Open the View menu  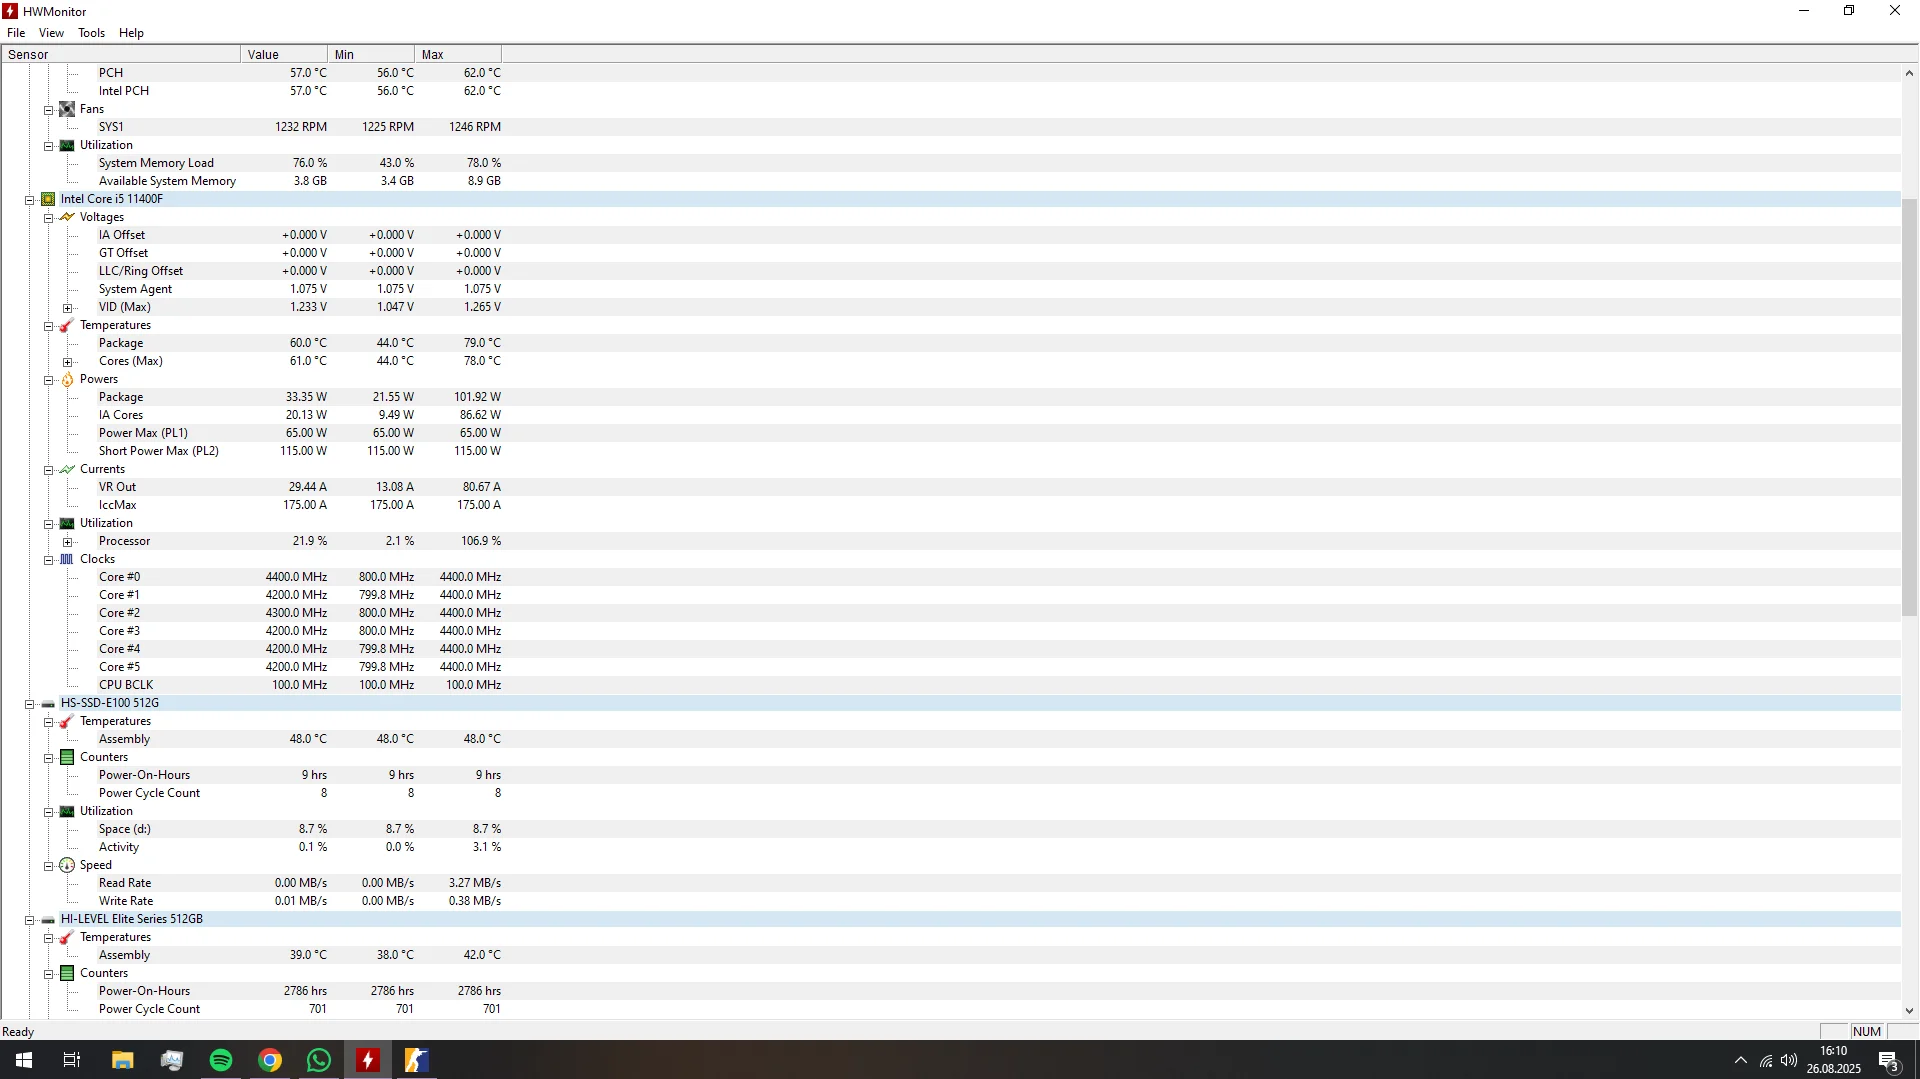point(51,33)
